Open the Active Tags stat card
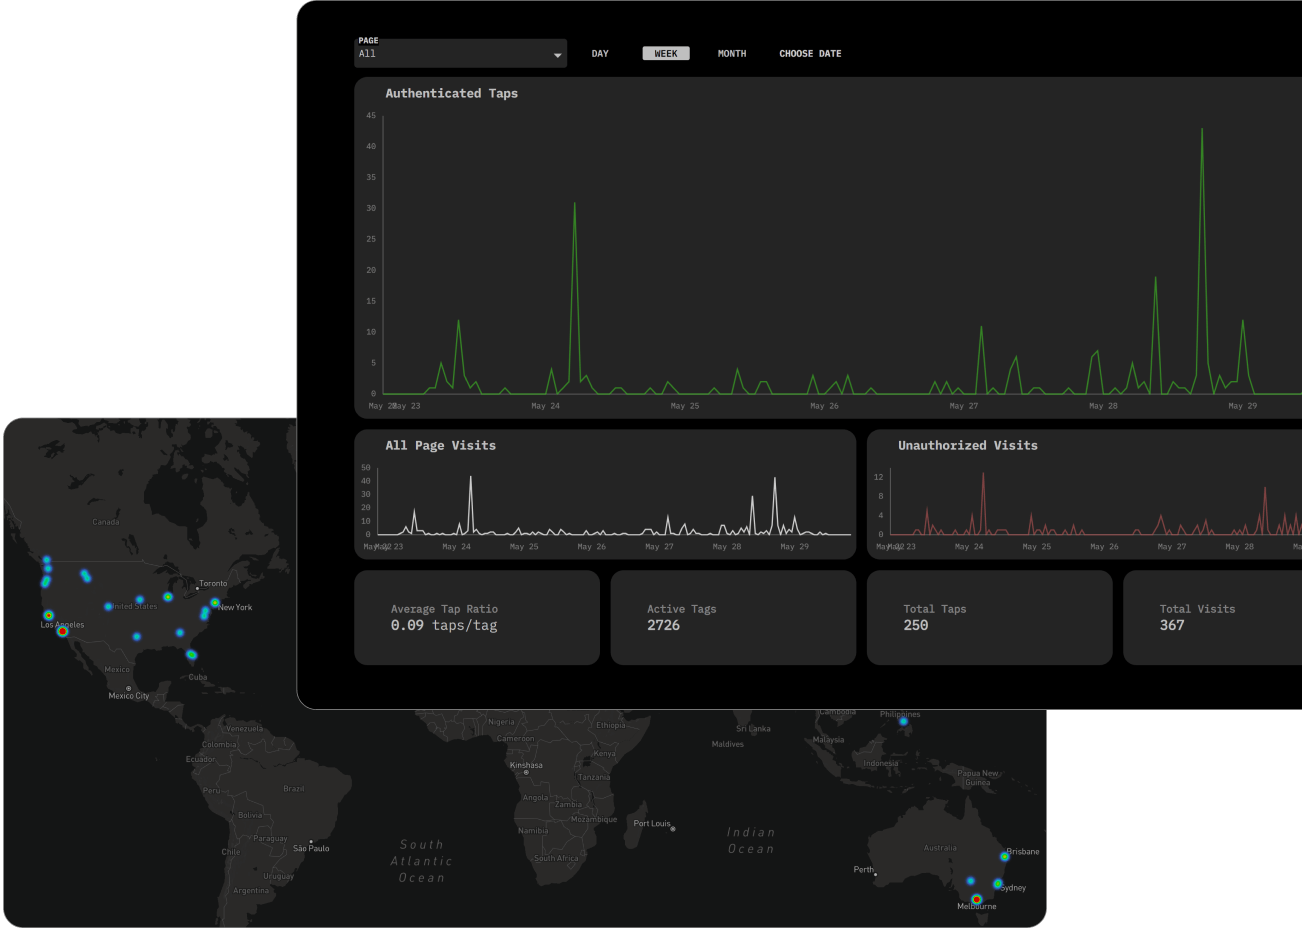Viewport: 1302px width, 928px height. click(733, 617)
